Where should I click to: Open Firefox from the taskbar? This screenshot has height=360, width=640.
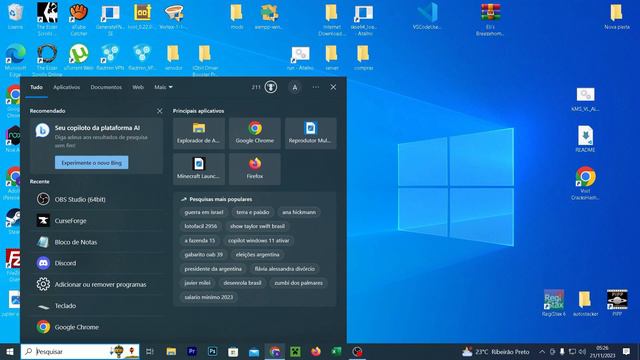(x=316, y=351)
